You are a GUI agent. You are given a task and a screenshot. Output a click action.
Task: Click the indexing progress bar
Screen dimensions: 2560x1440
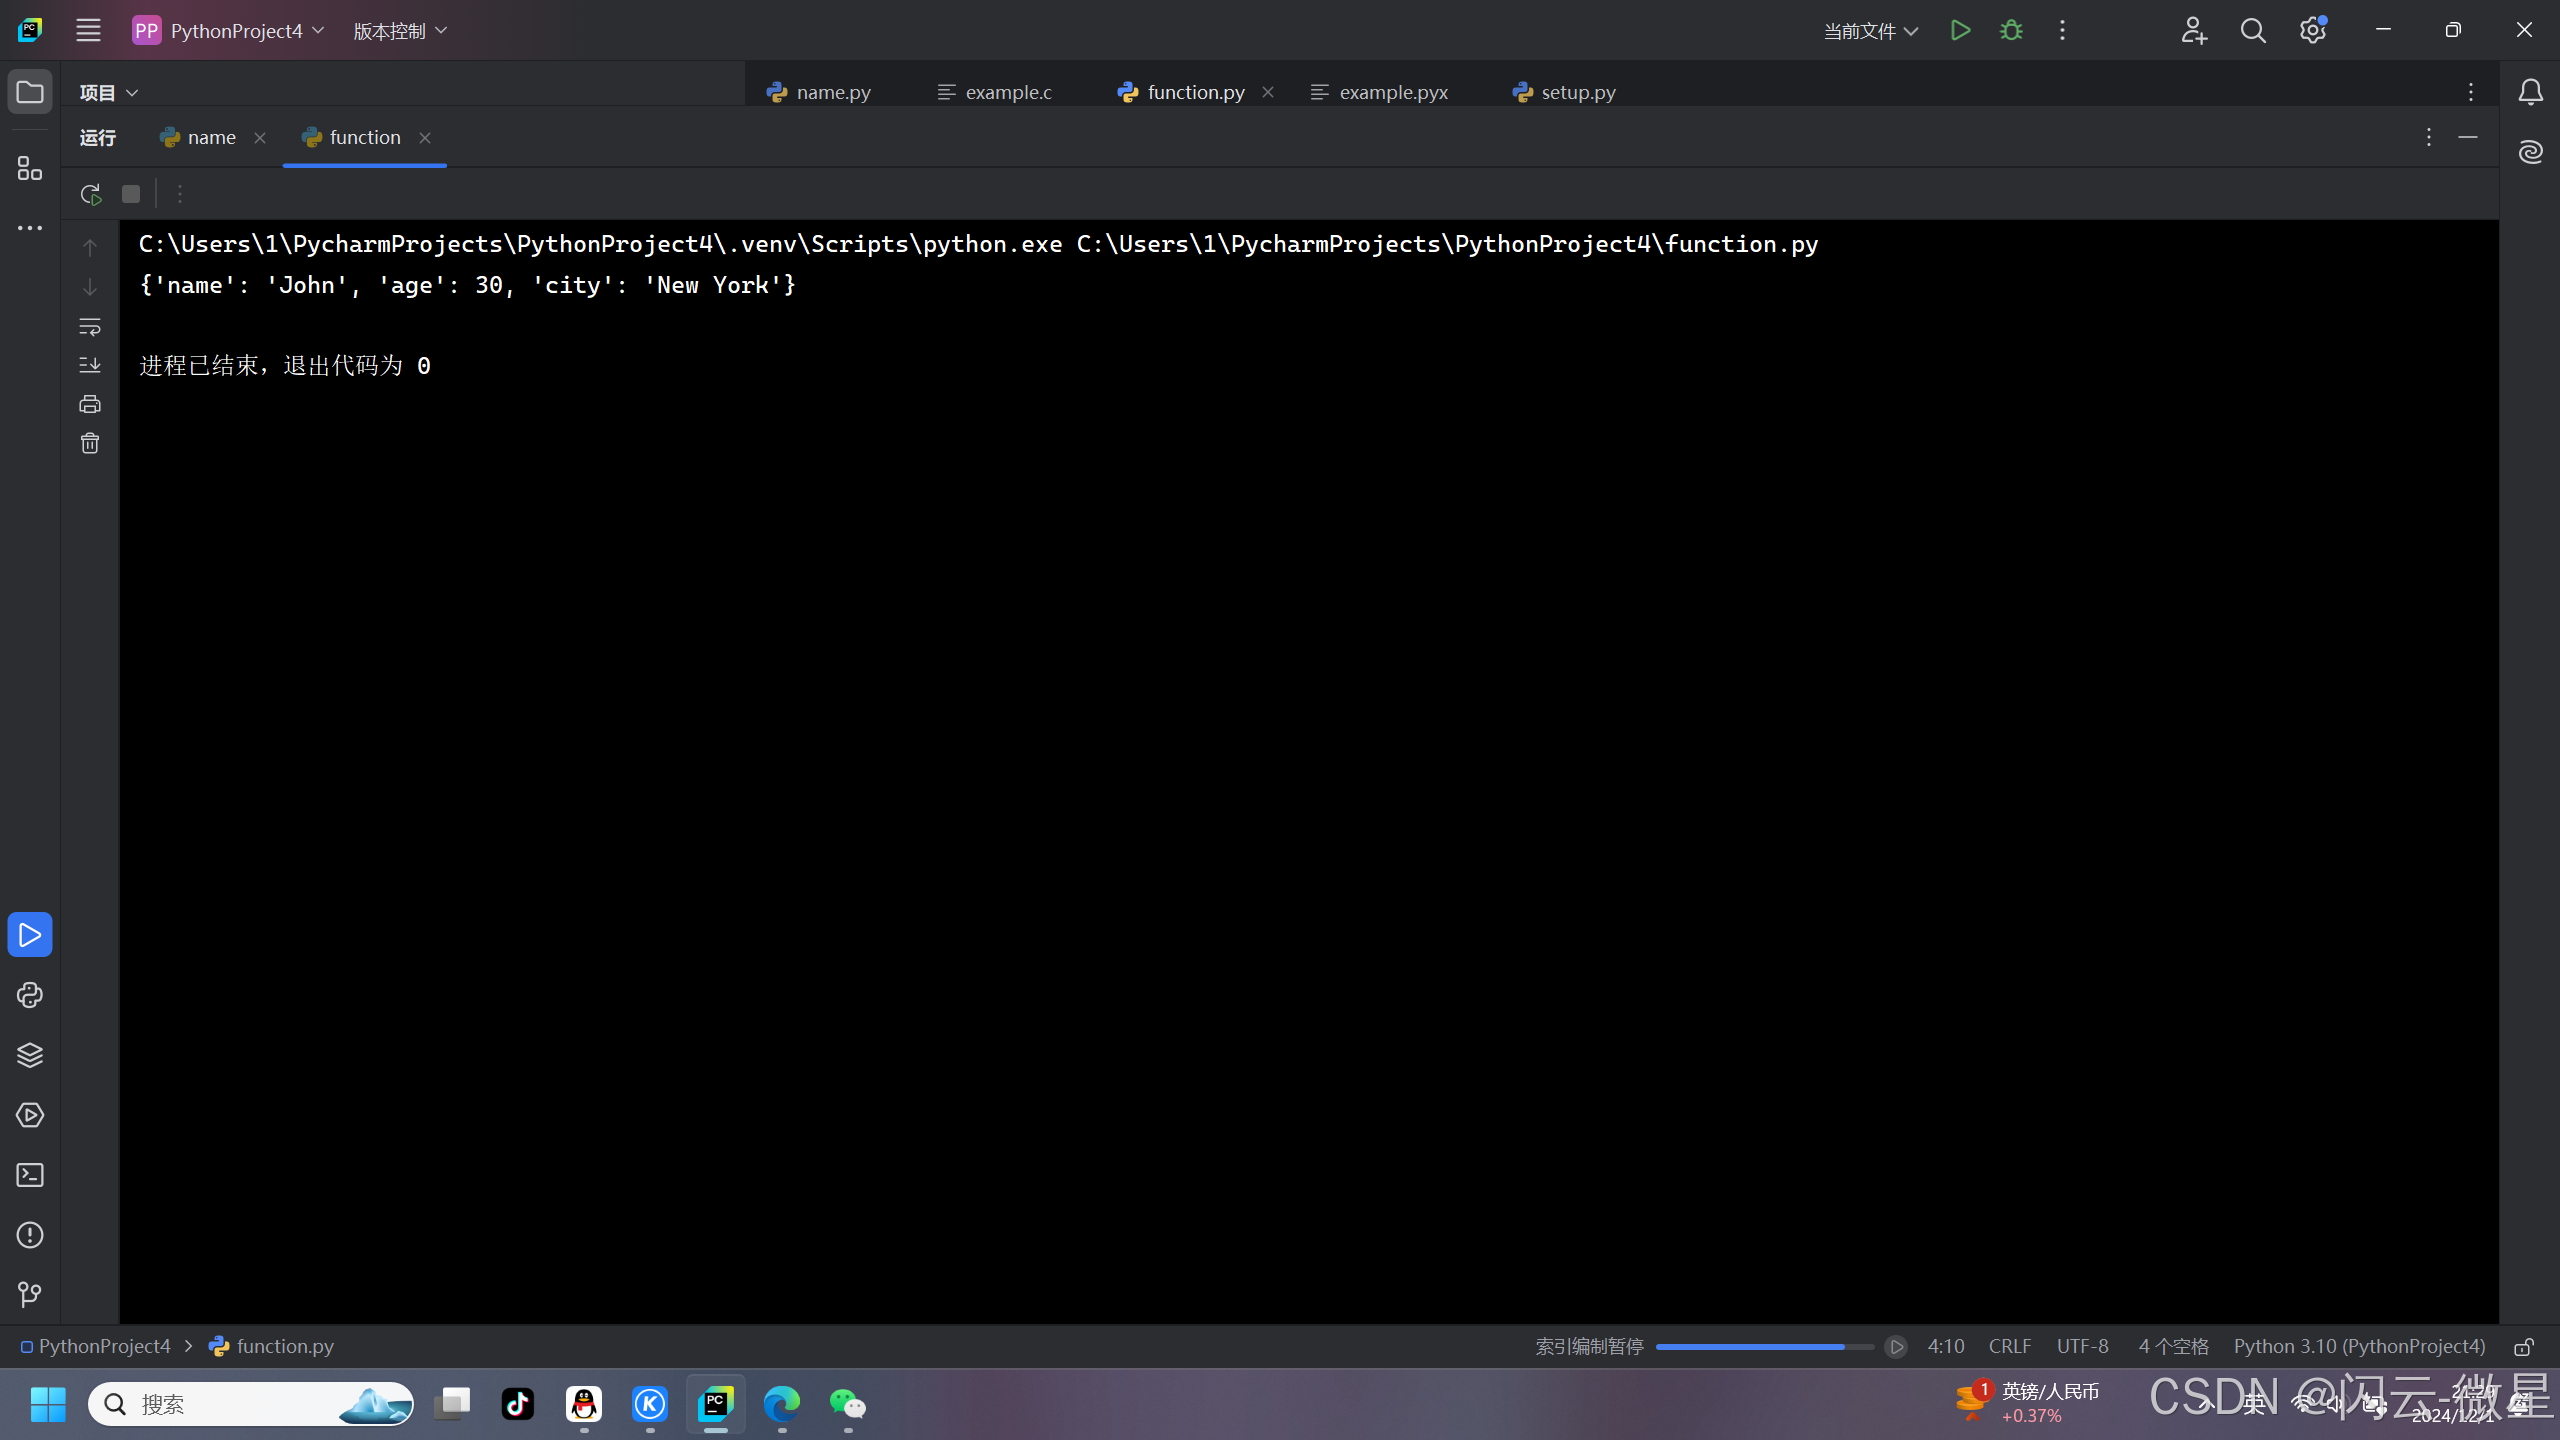click(x=1765, y=1346)
